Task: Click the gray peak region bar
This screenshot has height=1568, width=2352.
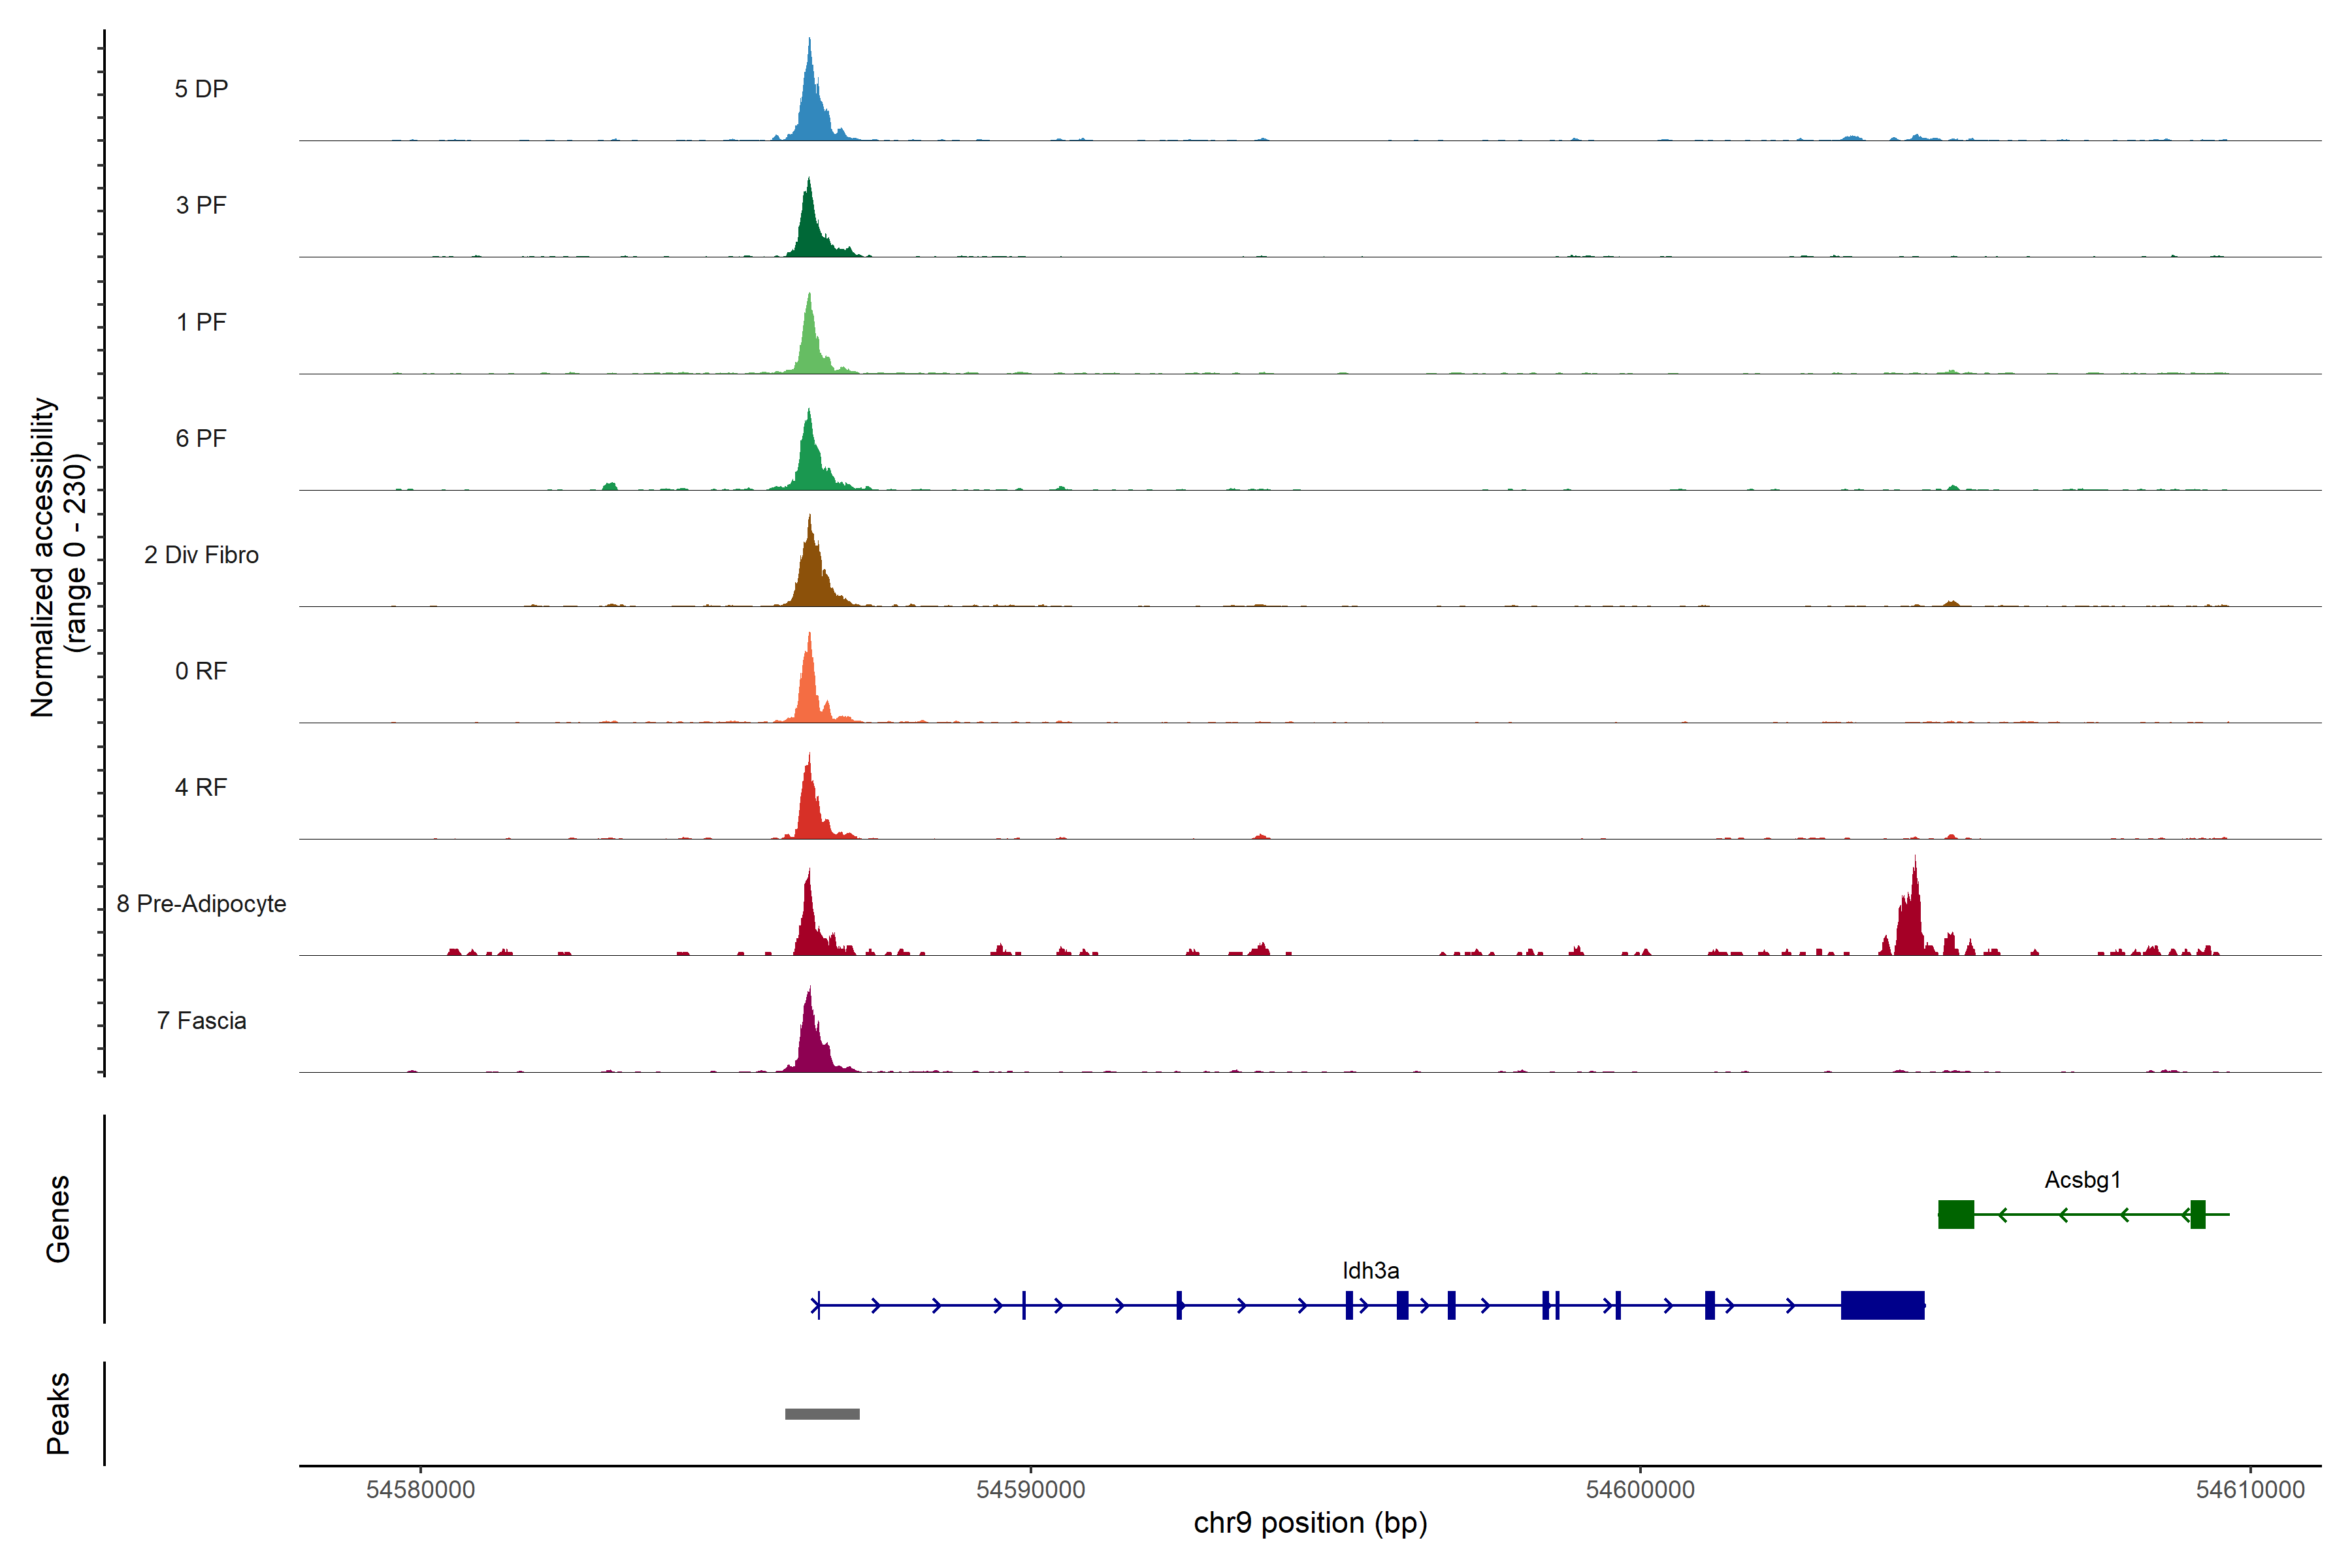Action: pyautogui.click(x=822, y=1413)
